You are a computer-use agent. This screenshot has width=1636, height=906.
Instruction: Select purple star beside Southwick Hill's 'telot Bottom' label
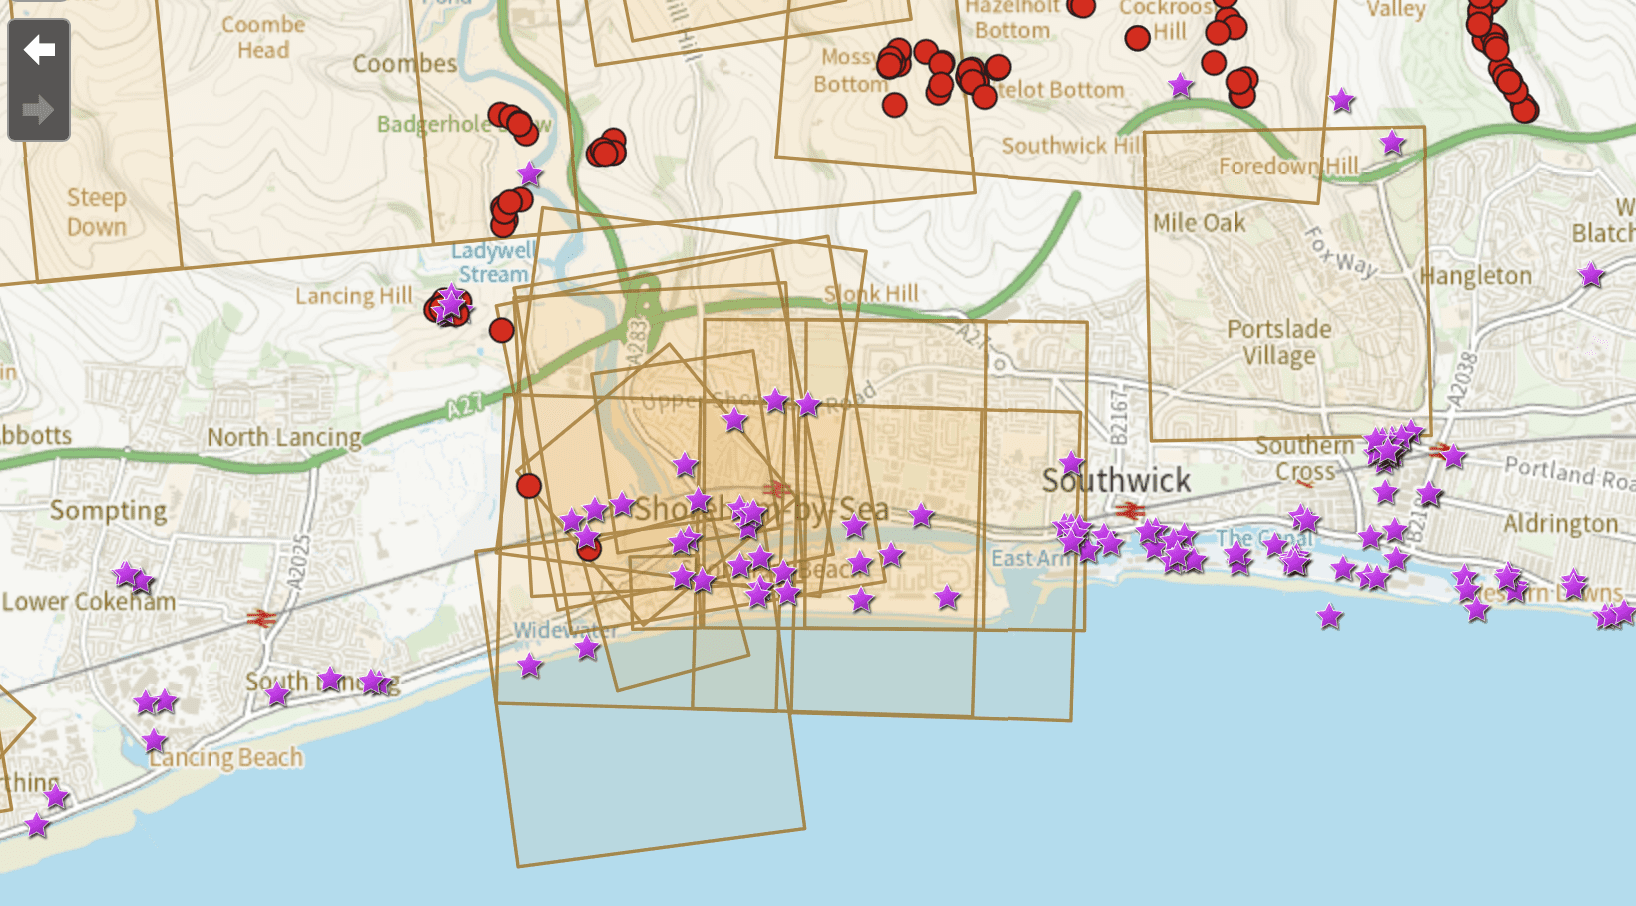1181,85
